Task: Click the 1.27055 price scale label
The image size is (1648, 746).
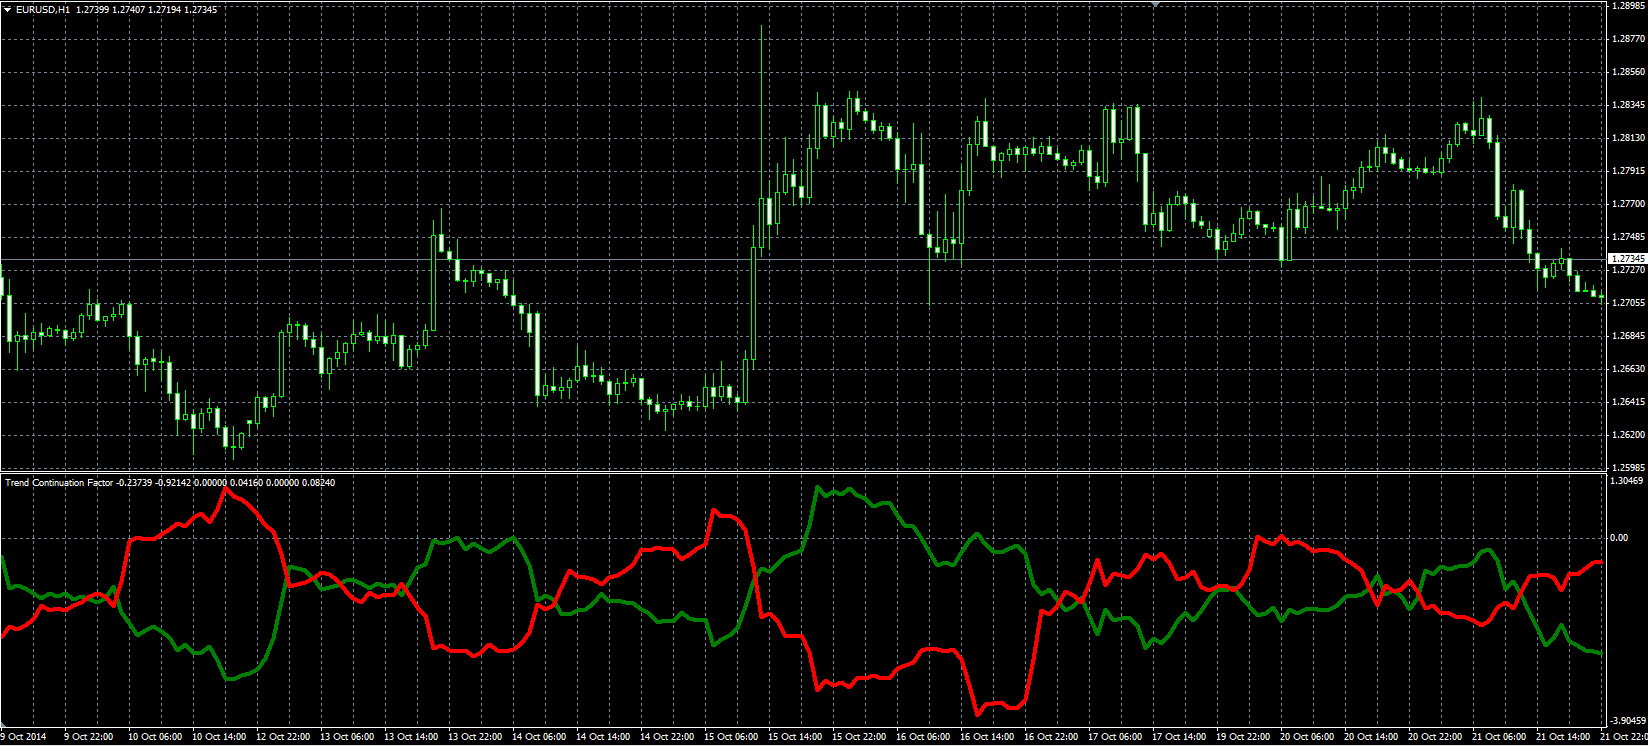Action: [x=1628, y=303]
